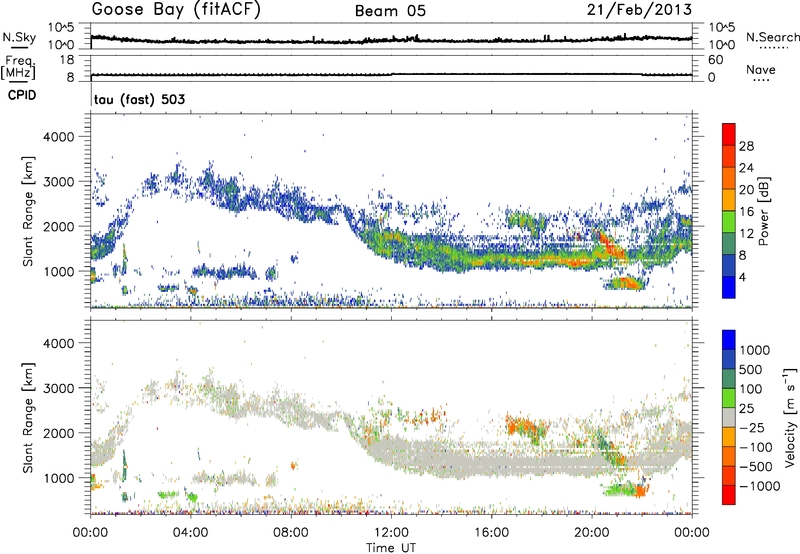Select the Velocity [m s⁻¹] colorbar title
This screenshot has height=554, width=800.
(790, 417)
